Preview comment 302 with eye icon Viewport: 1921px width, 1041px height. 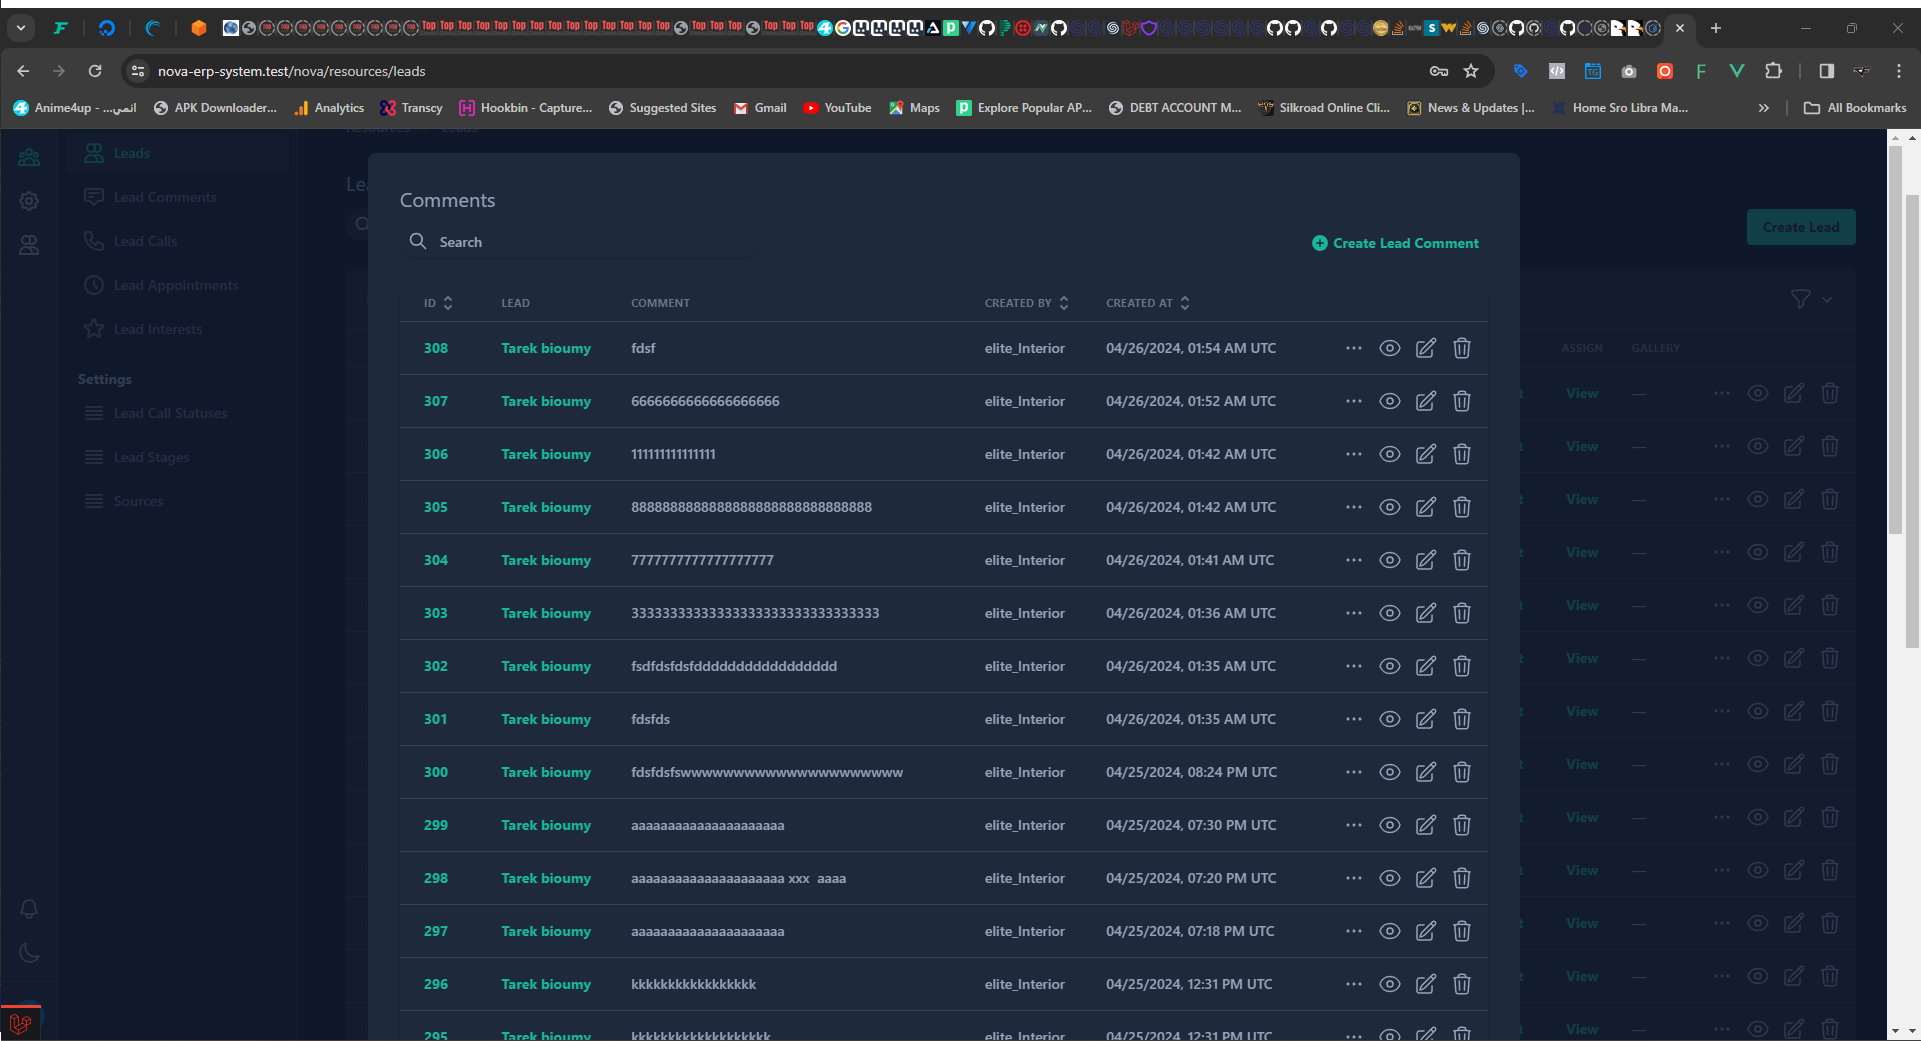pyautogui.click(x=1389, y=666)
